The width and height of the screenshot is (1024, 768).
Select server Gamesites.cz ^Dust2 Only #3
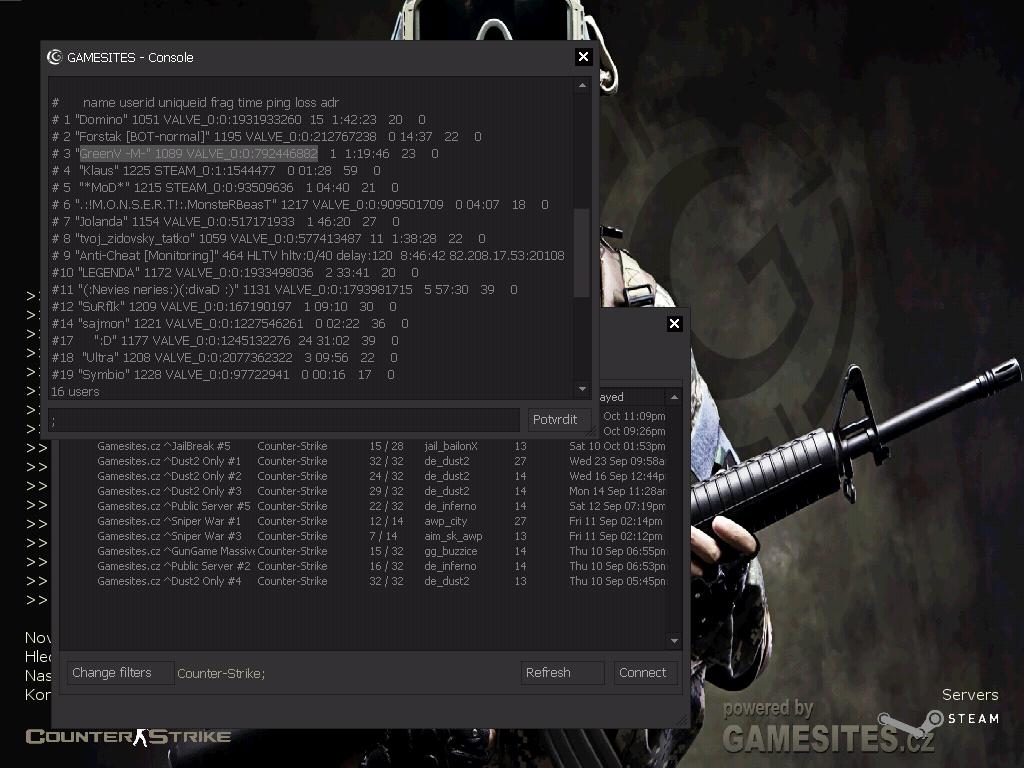coord(362,491)
